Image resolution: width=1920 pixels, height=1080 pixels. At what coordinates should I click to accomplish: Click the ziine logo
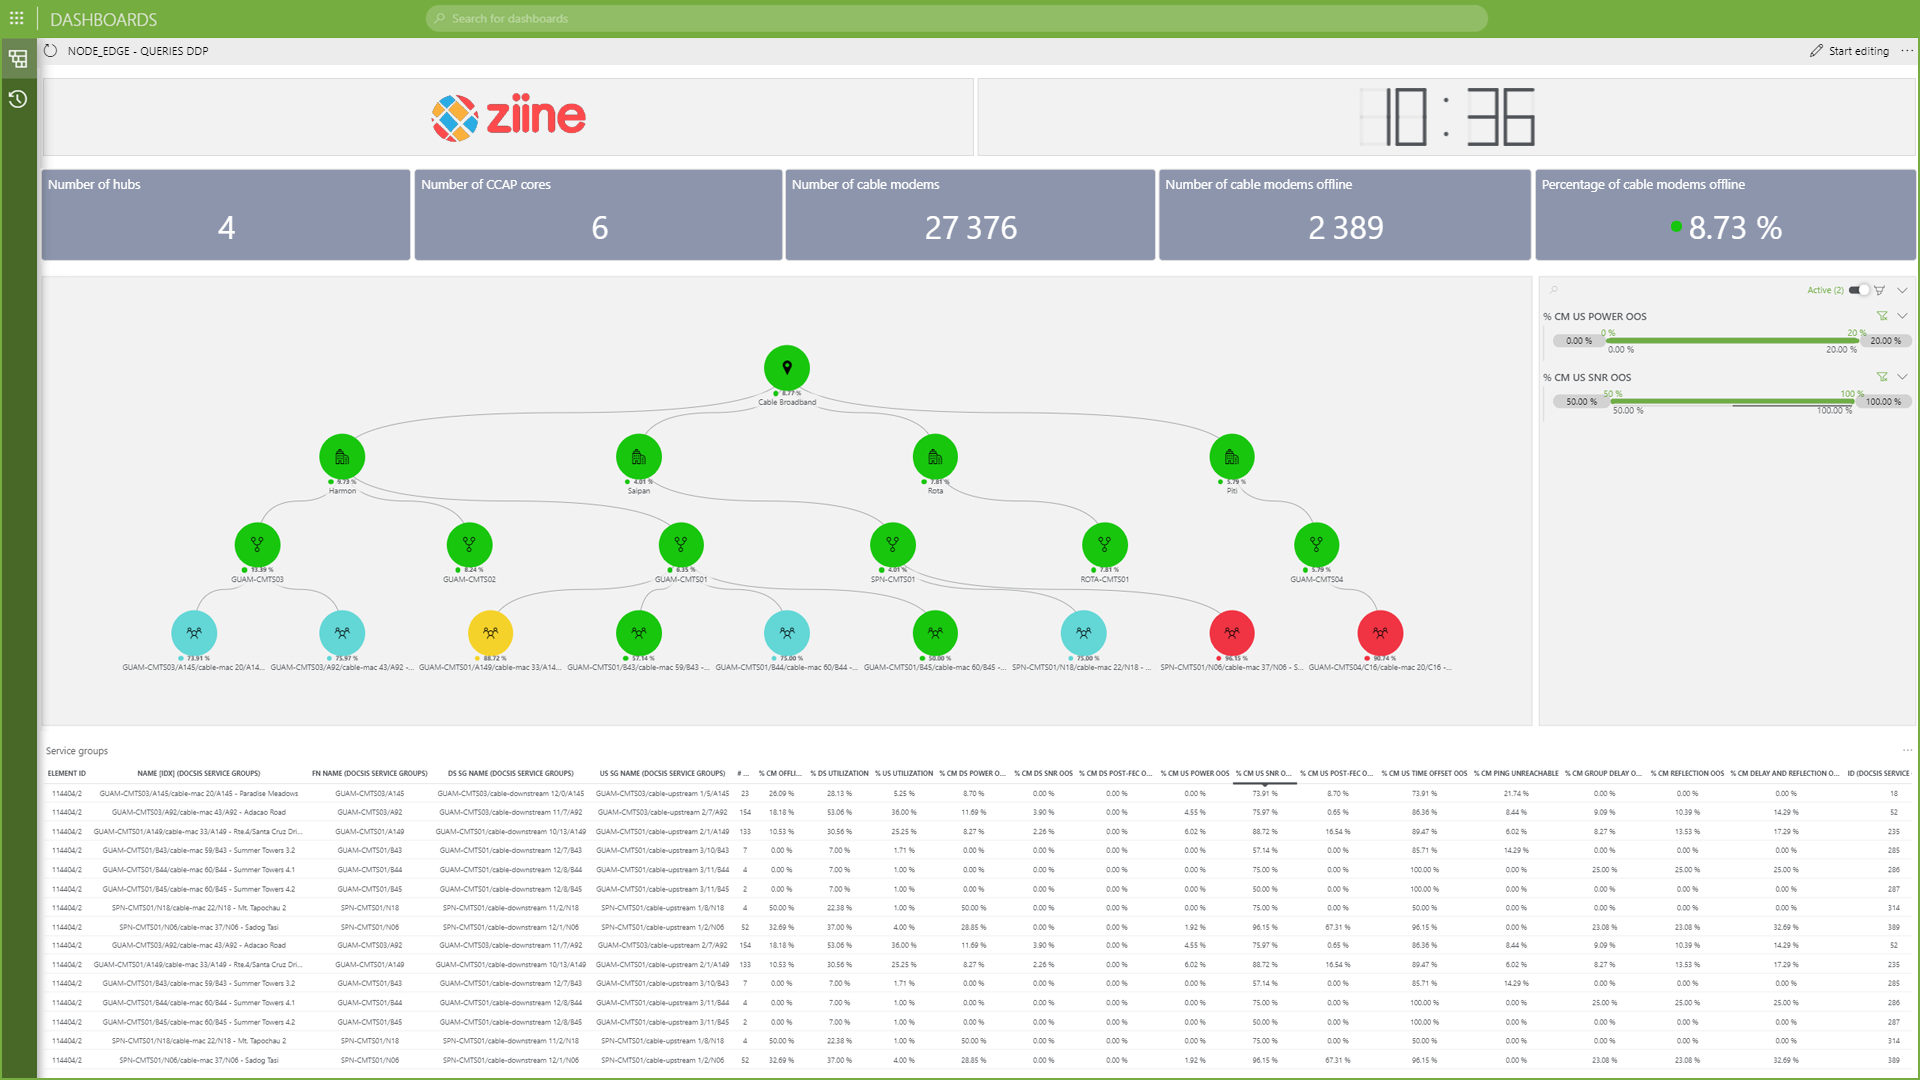click(508, 117)
